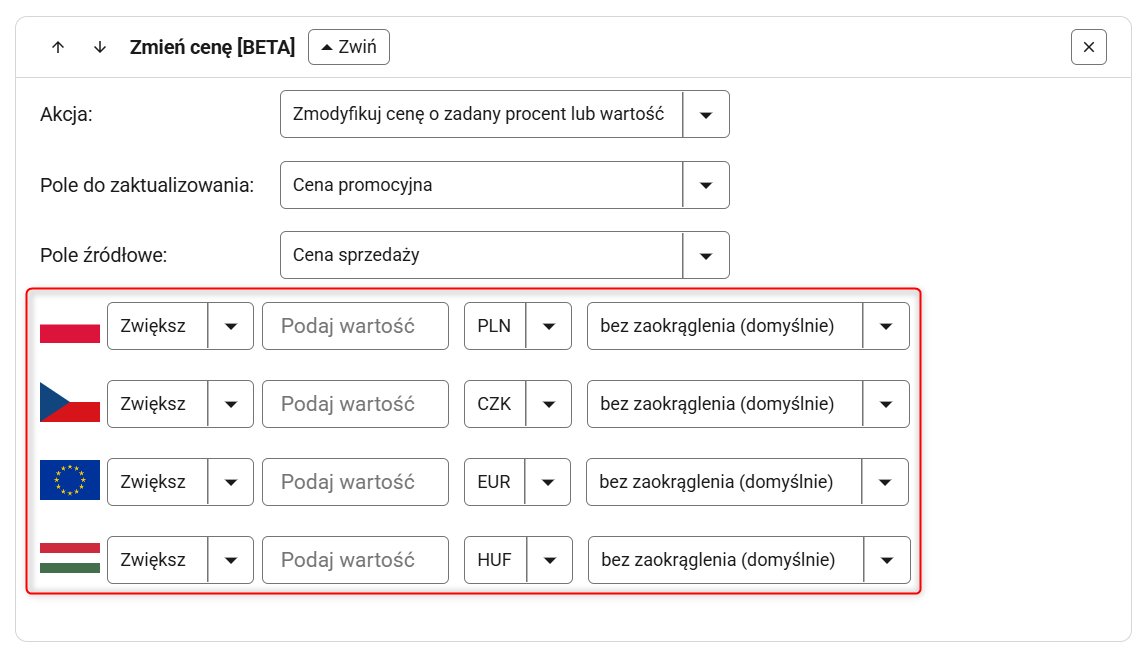This screenshot has height=657, width=1148.
Task: Click the value input in CZK row
Action: pos(355,404)
